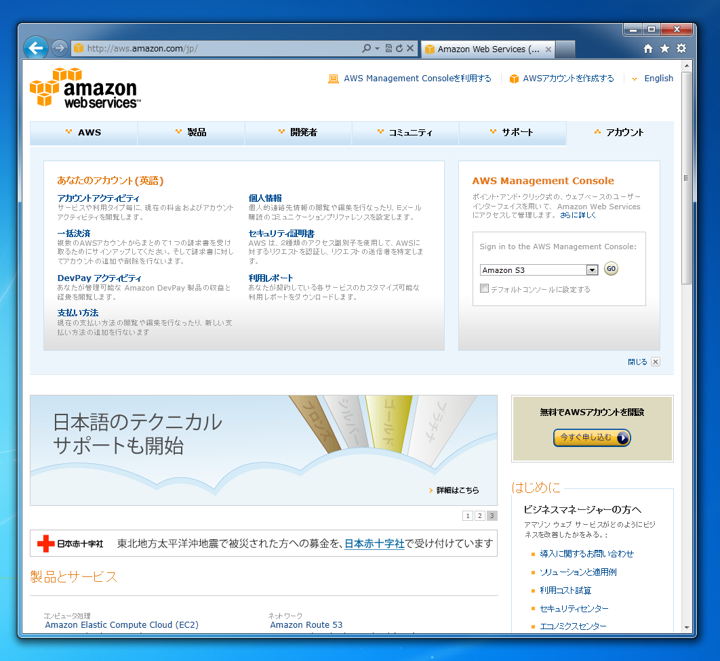Click さらに詳しく link in Console panel
The image size is (720, 661).
point(577,215)
